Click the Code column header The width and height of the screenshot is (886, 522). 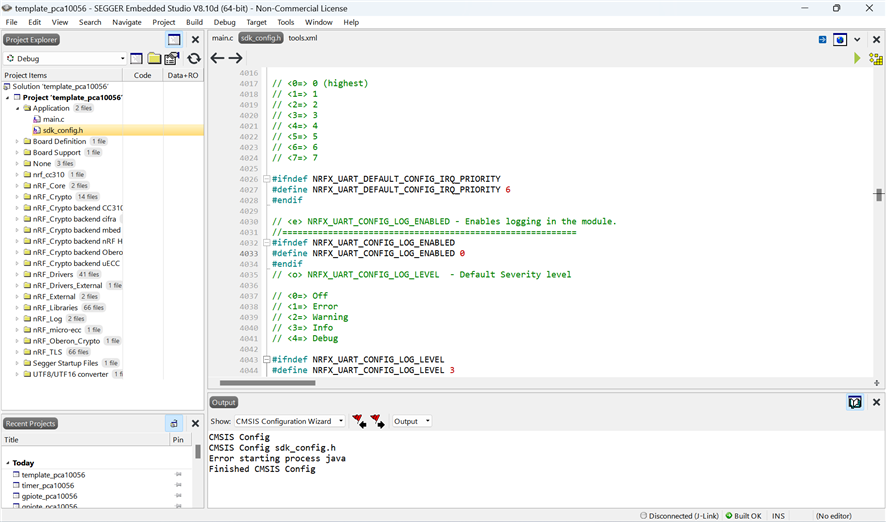click(x=142, y=75)
